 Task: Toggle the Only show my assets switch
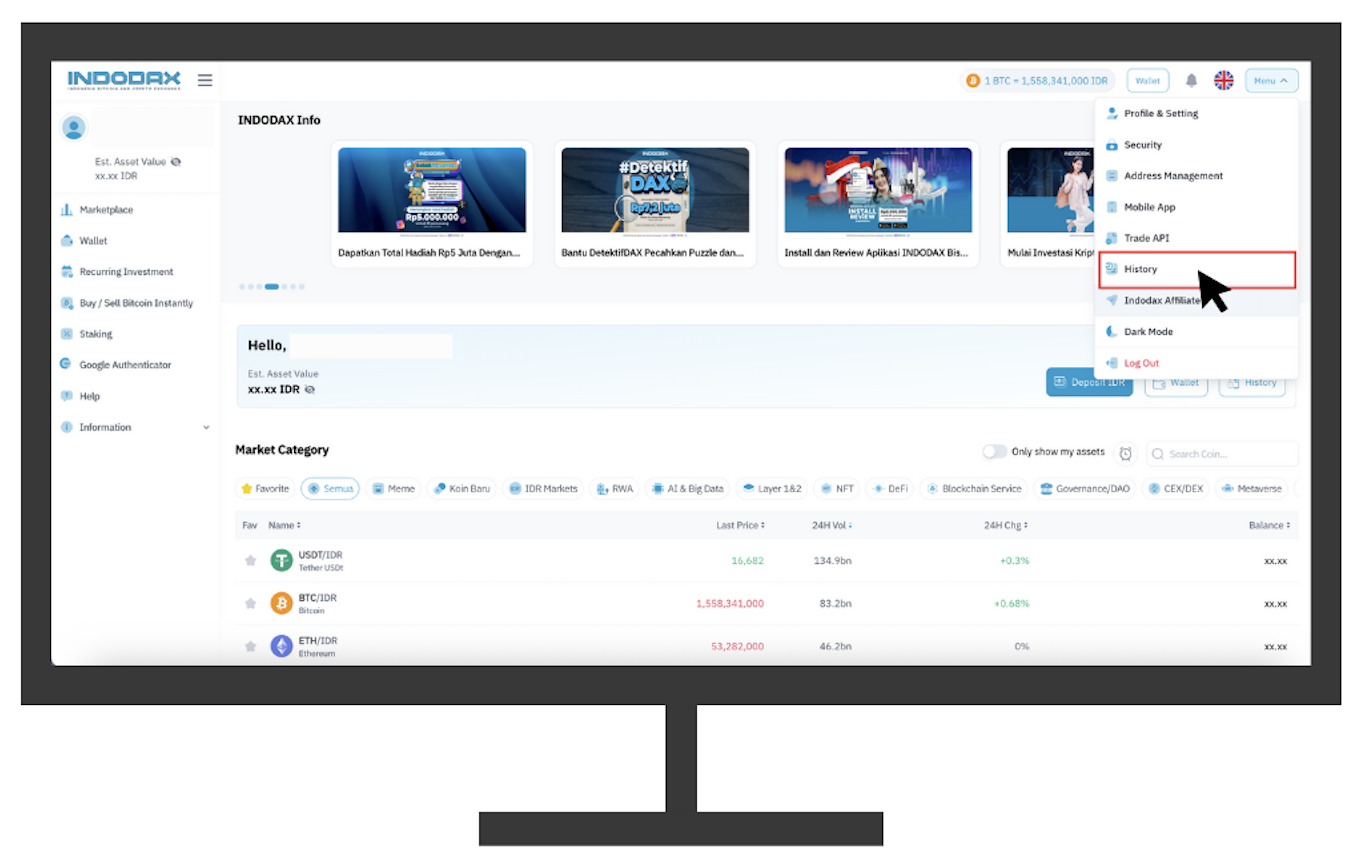(x=994, y=452)
